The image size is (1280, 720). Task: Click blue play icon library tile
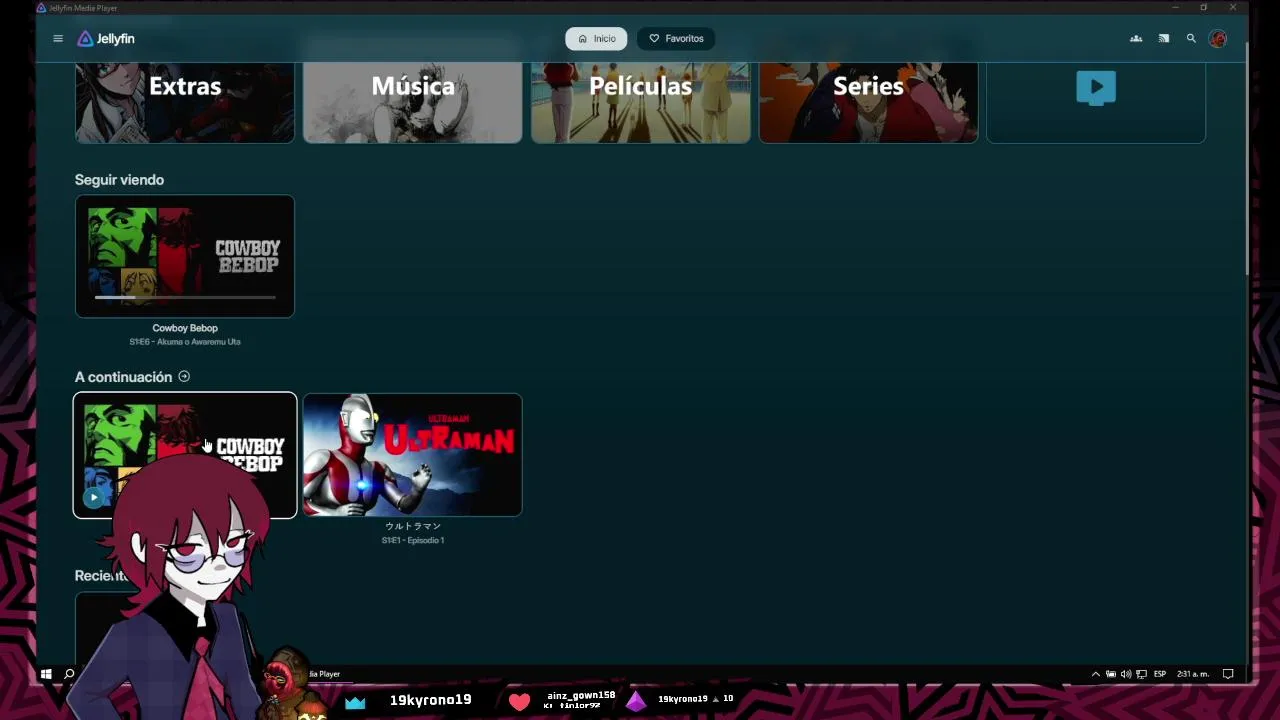1096,102
